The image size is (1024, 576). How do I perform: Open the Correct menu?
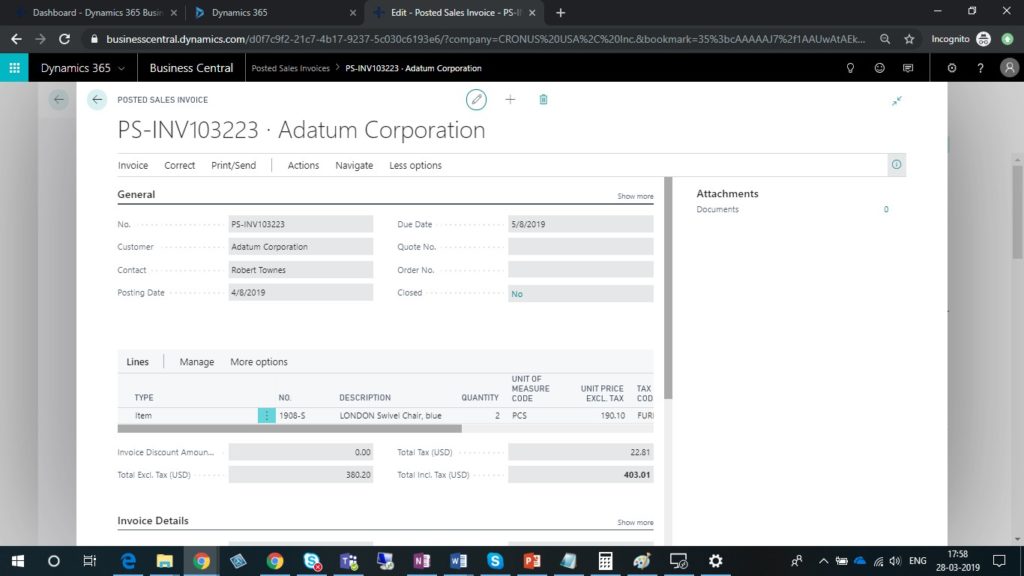click(180, 165)
